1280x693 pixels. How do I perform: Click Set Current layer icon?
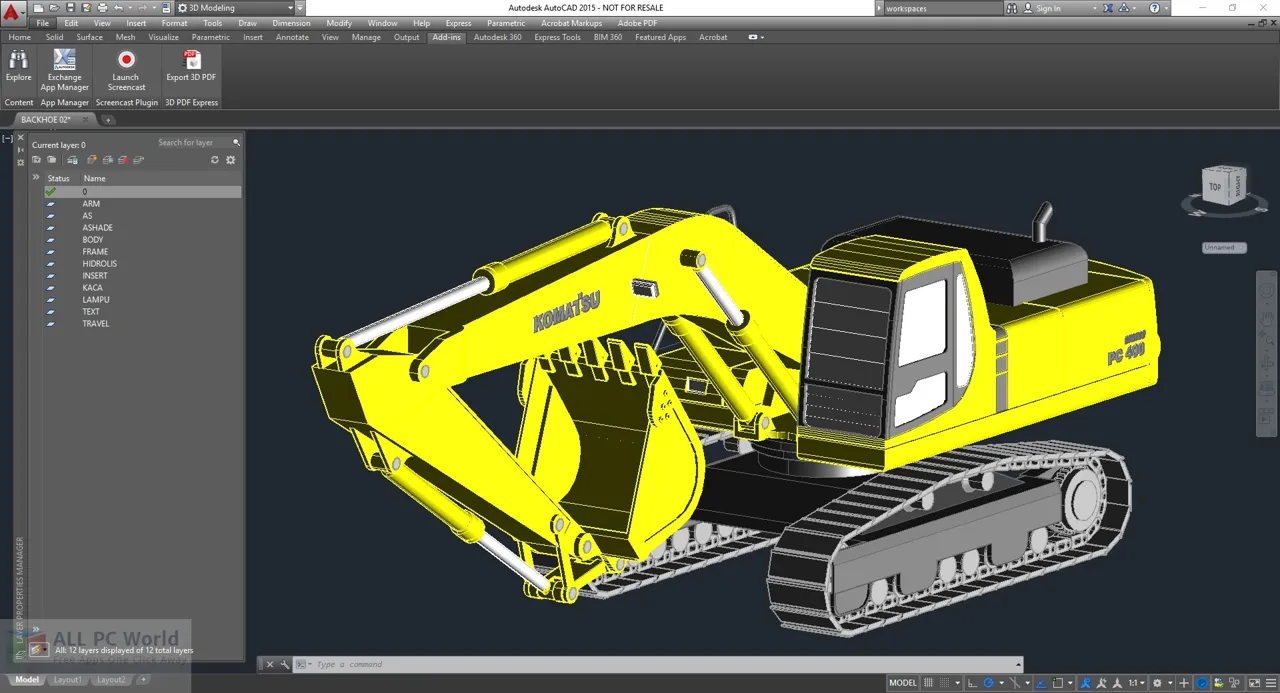(139, 159)
